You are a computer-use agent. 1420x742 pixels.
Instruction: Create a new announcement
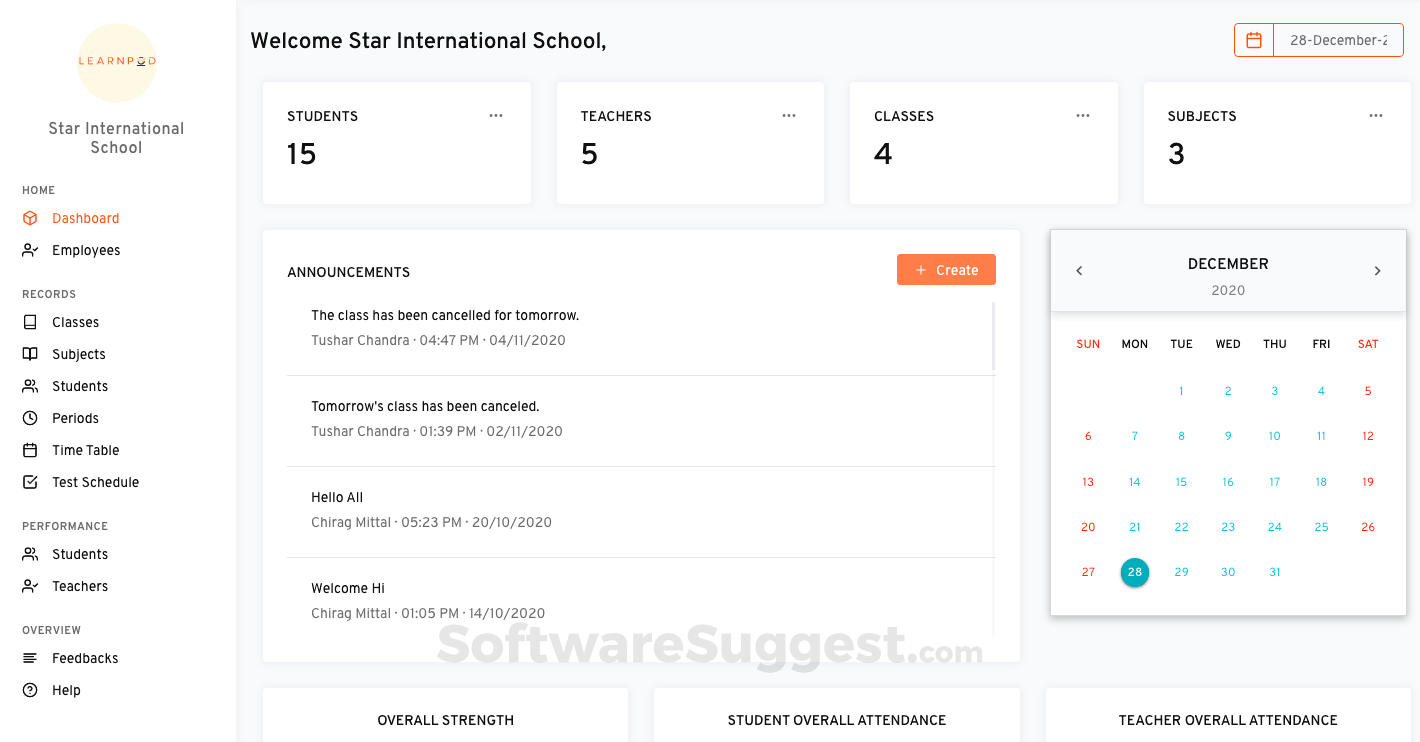(x=946, y=270)
